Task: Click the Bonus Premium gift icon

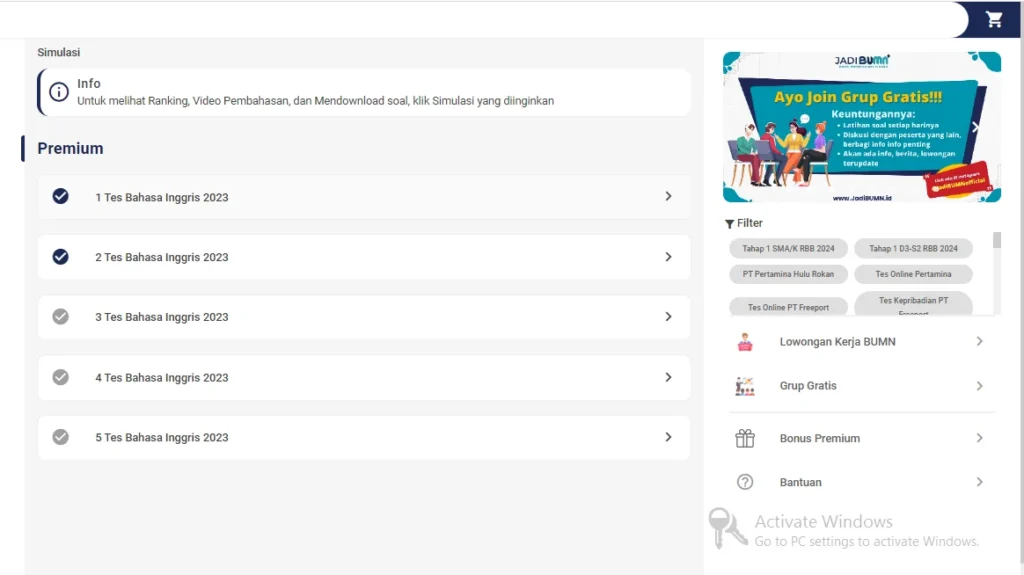Action: (745, 438)
